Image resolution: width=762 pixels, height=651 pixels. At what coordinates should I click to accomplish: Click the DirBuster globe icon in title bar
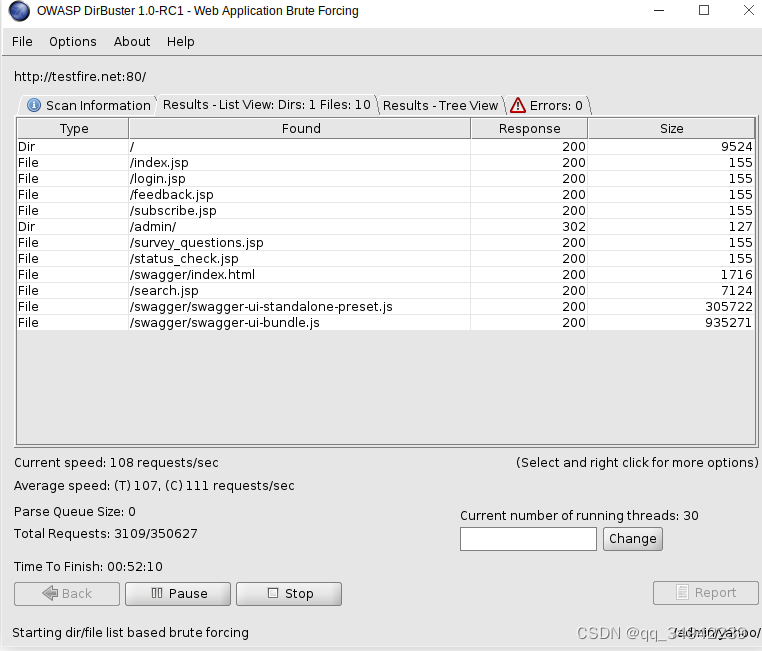[x=19, y=11]
